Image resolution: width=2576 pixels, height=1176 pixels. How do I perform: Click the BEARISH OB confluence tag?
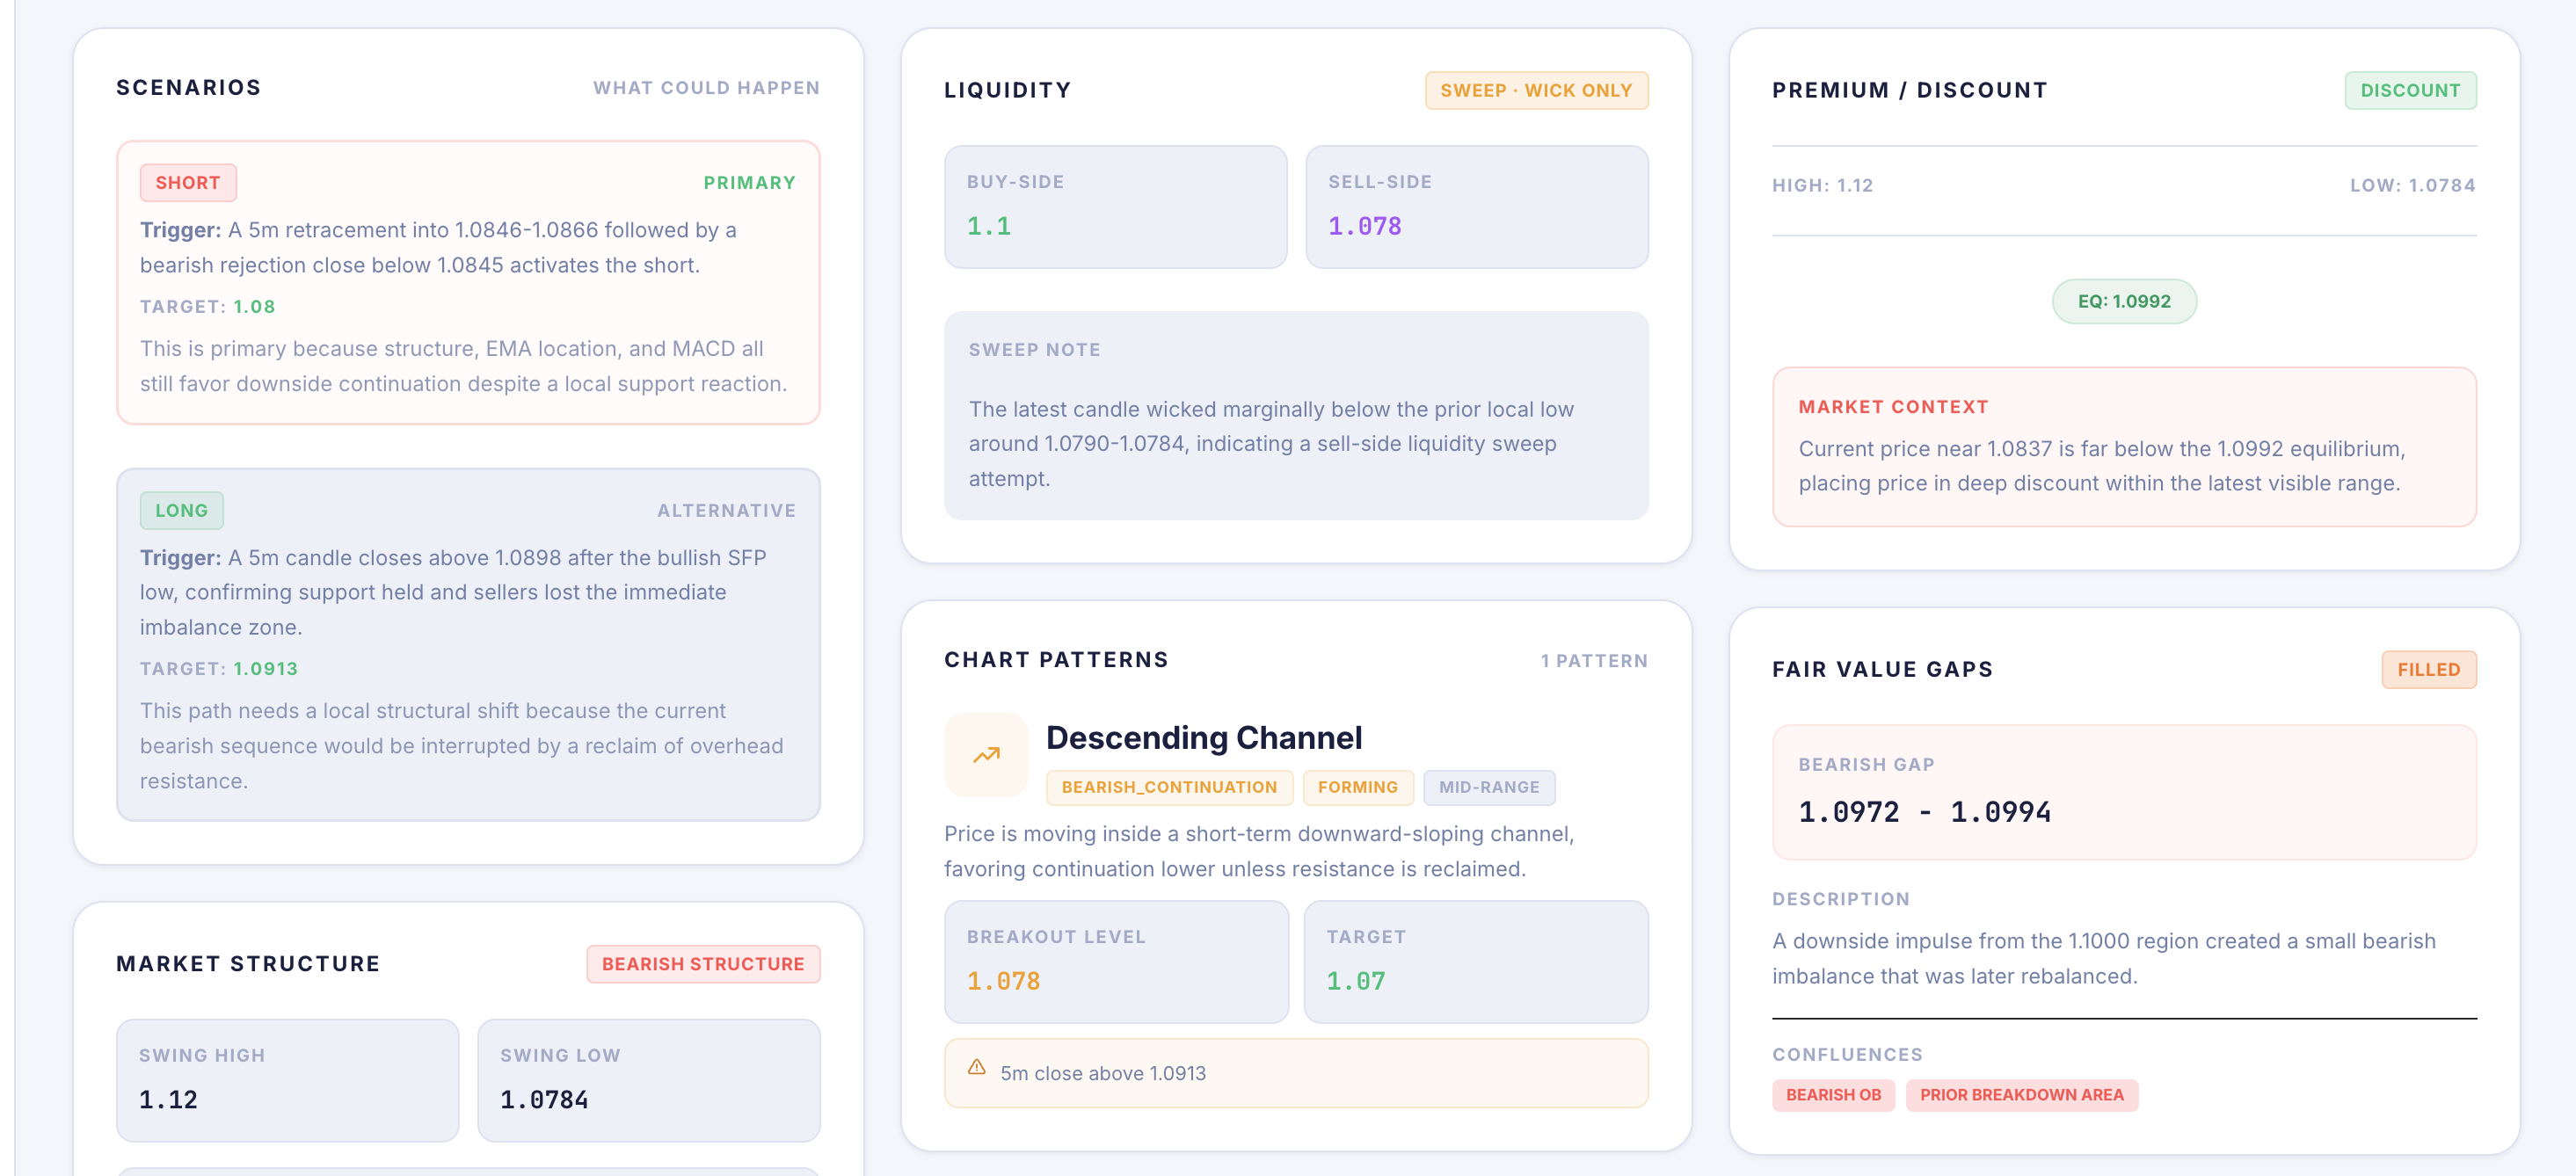point(1833,1094)
